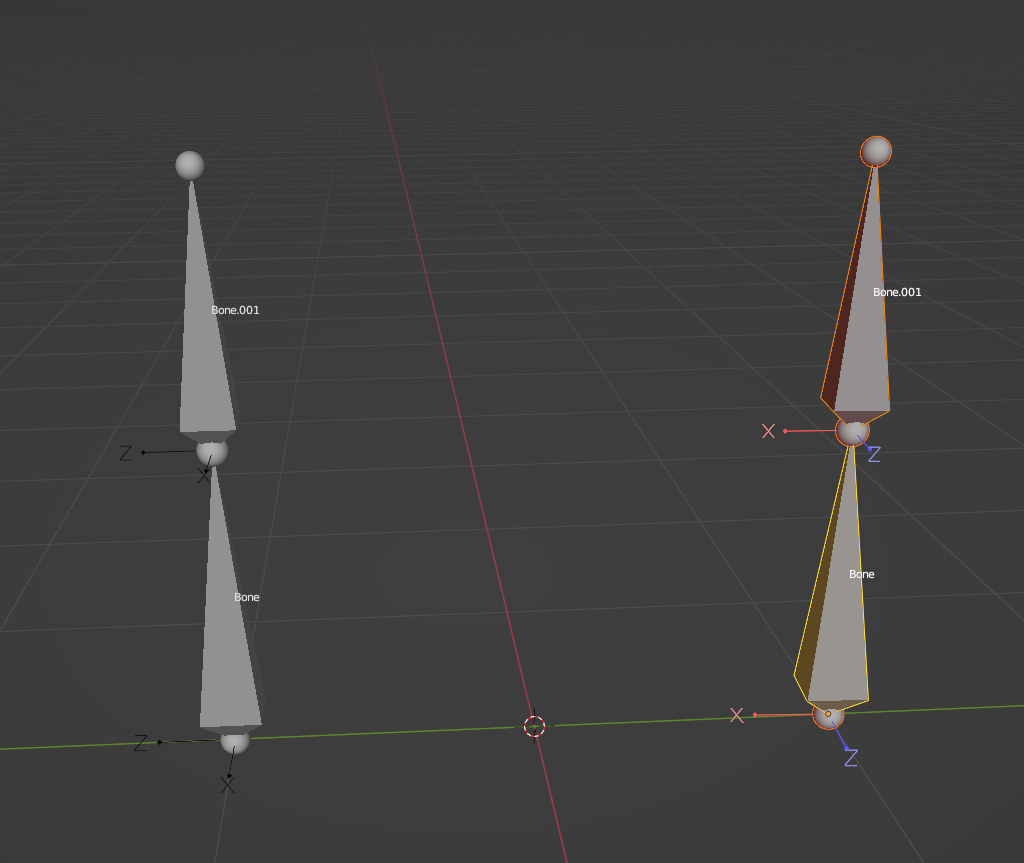This screenshot has height=863, width=1024.
Task: Click the Z axis marker beside the left joint sphere
Action: (130, 452)
